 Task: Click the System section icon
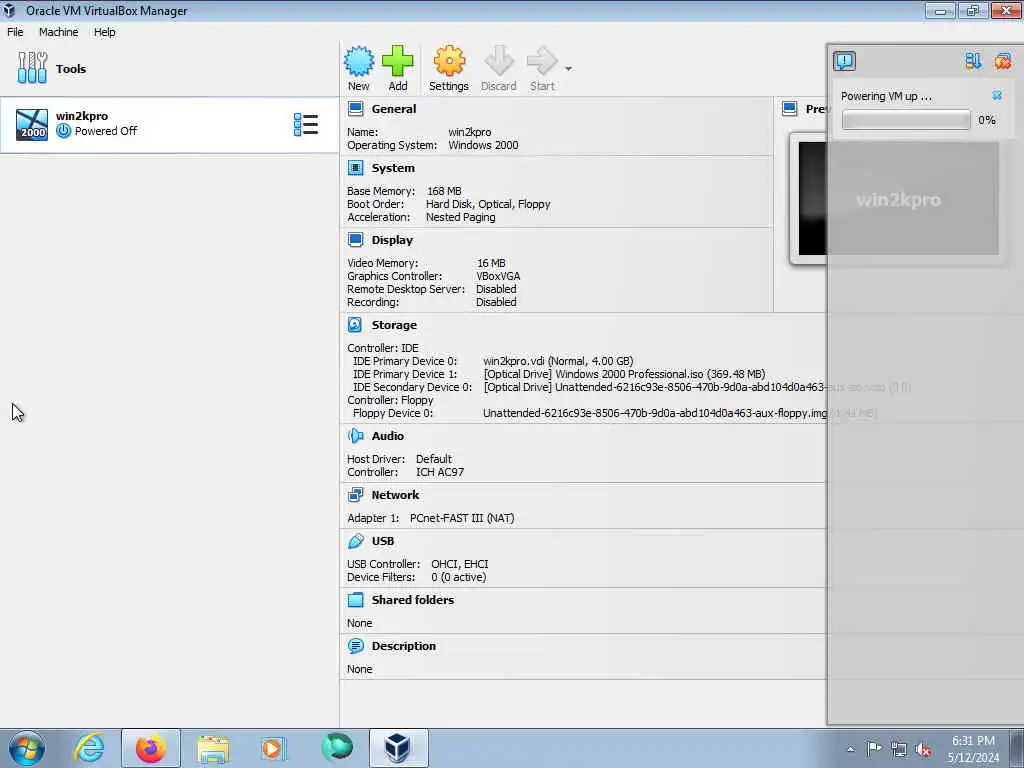[x=356, y=168]
